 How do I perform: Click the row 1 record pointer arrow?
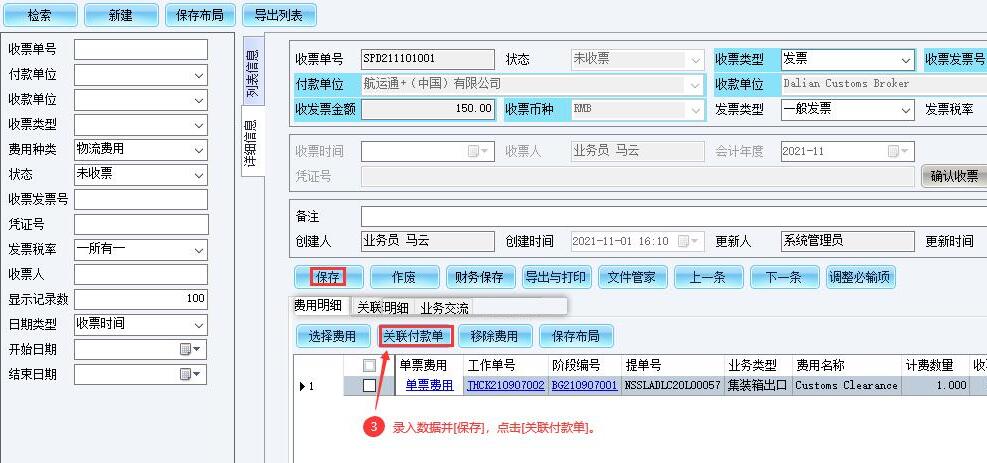303,385
